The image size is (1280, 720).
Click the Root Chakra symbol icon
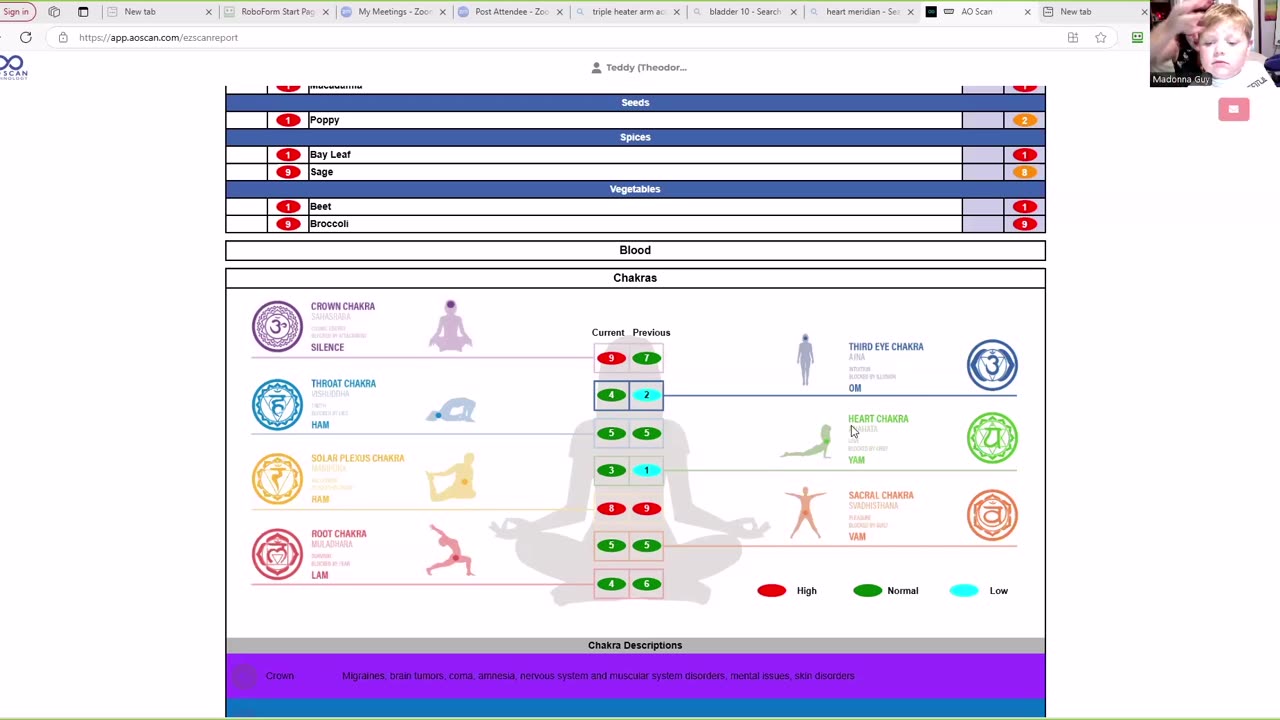277,554
